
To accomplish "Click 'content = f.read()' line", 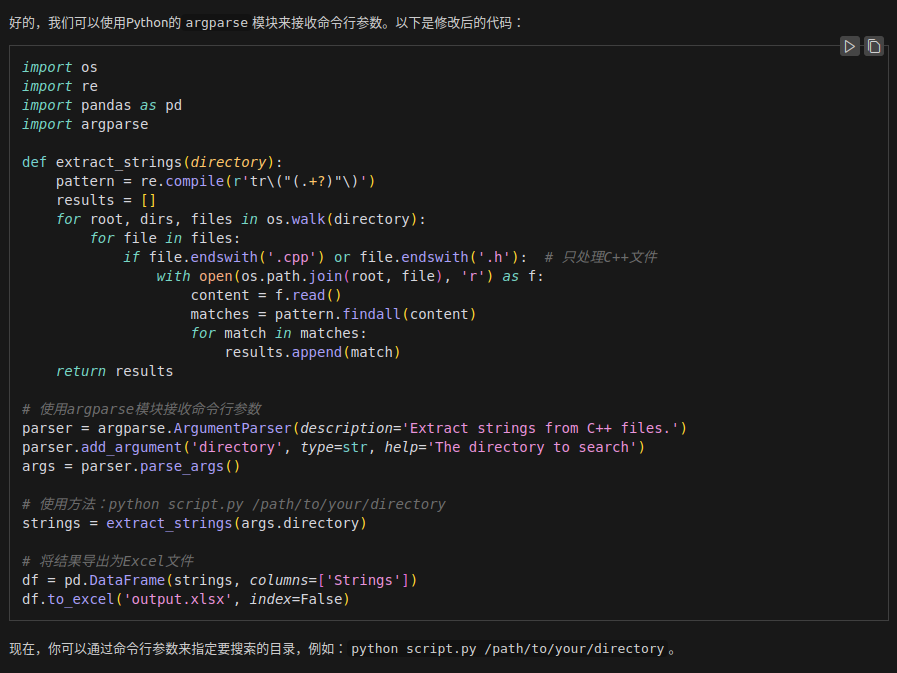I will click(x=266, y=295).
